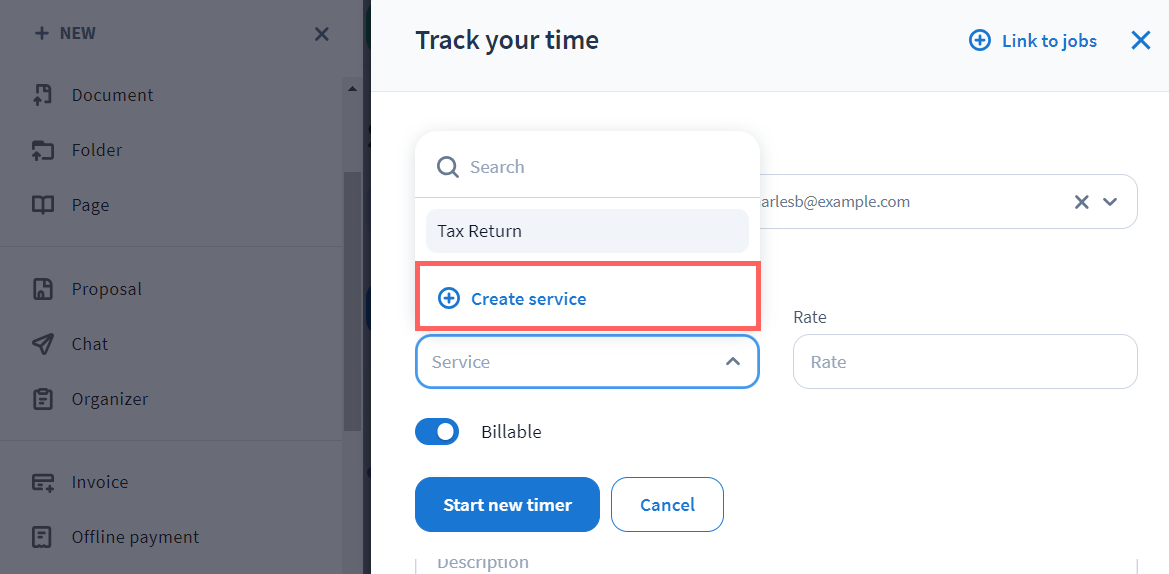This screenshot has width=1169, height=574.
Task: Click the Chat paper plane icon
Action: point(43,344)
